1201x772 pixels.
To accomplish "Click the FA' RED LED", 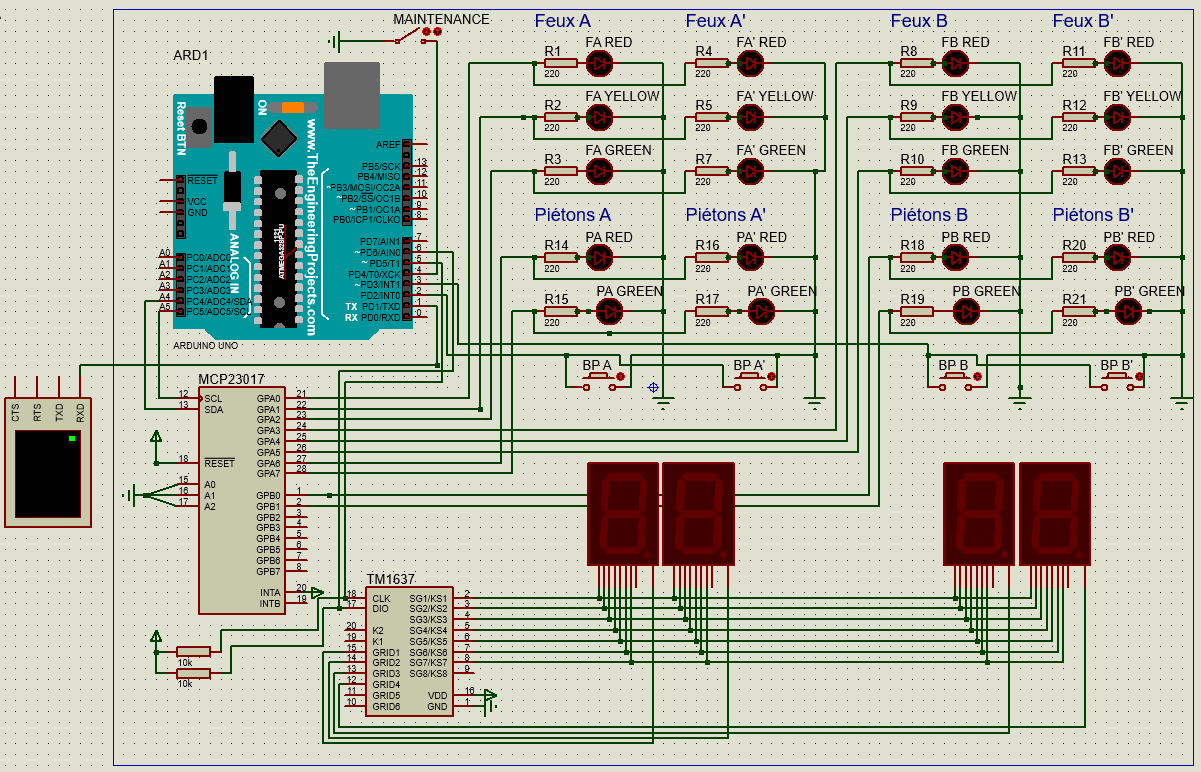I will click(x=750, y=64).
